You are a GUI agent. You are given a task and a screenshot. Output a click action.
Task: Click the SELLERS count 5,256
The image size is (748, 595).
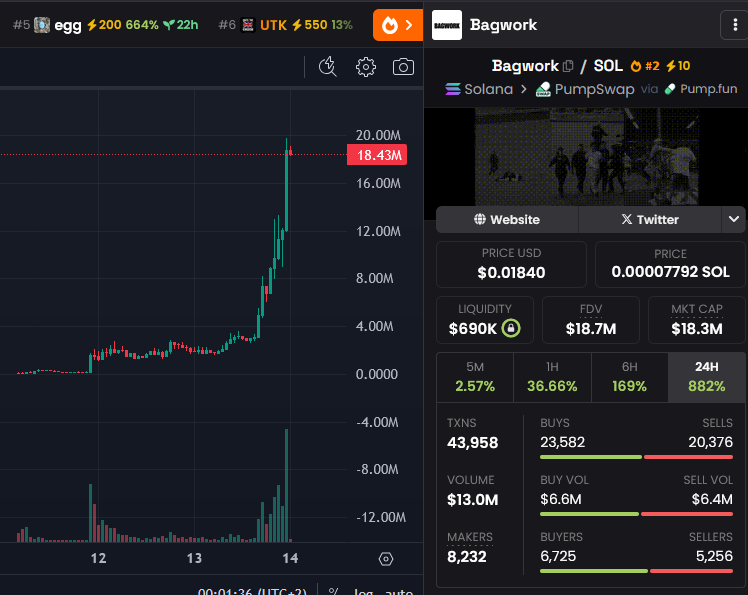click(x=714, y=556)
